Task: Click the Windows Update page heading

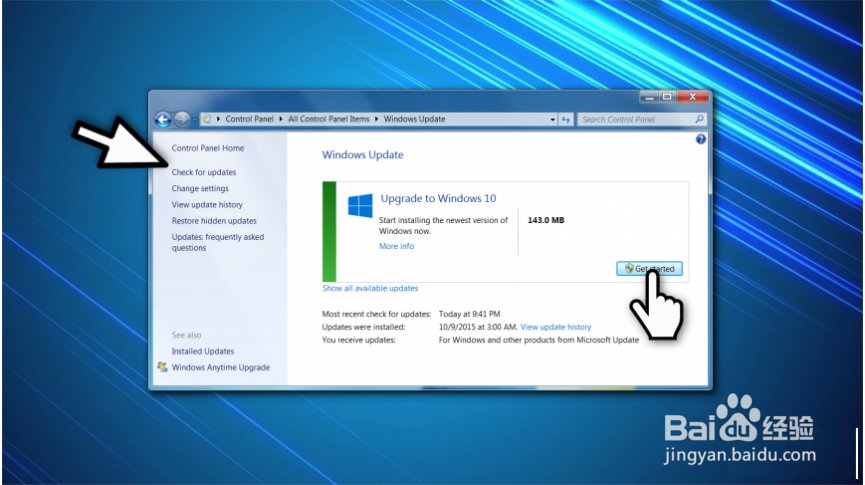Action: pyautogui.click(x=362, y=155)
